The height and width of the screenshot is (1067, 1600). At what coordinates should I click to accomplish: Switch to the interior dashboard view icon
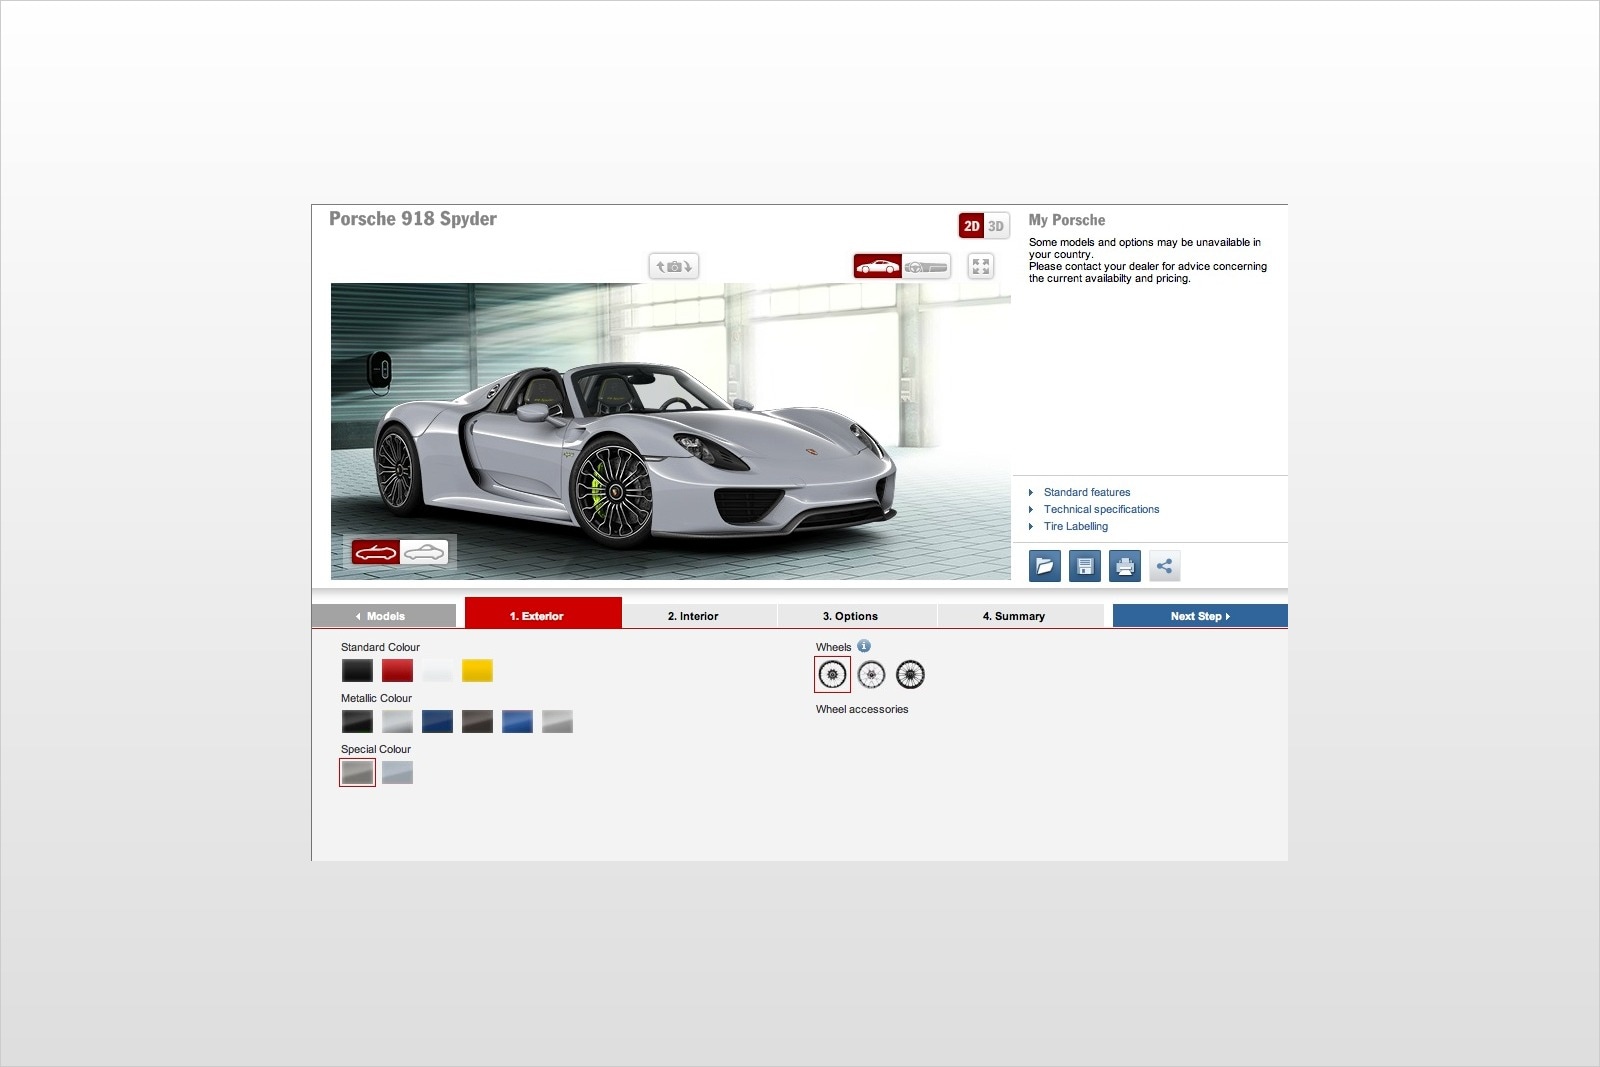click(x=926, y=266)
